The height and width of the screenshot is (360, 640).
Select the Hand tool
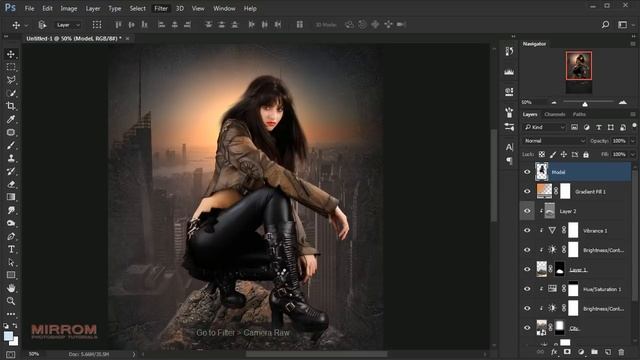(11, 288)
